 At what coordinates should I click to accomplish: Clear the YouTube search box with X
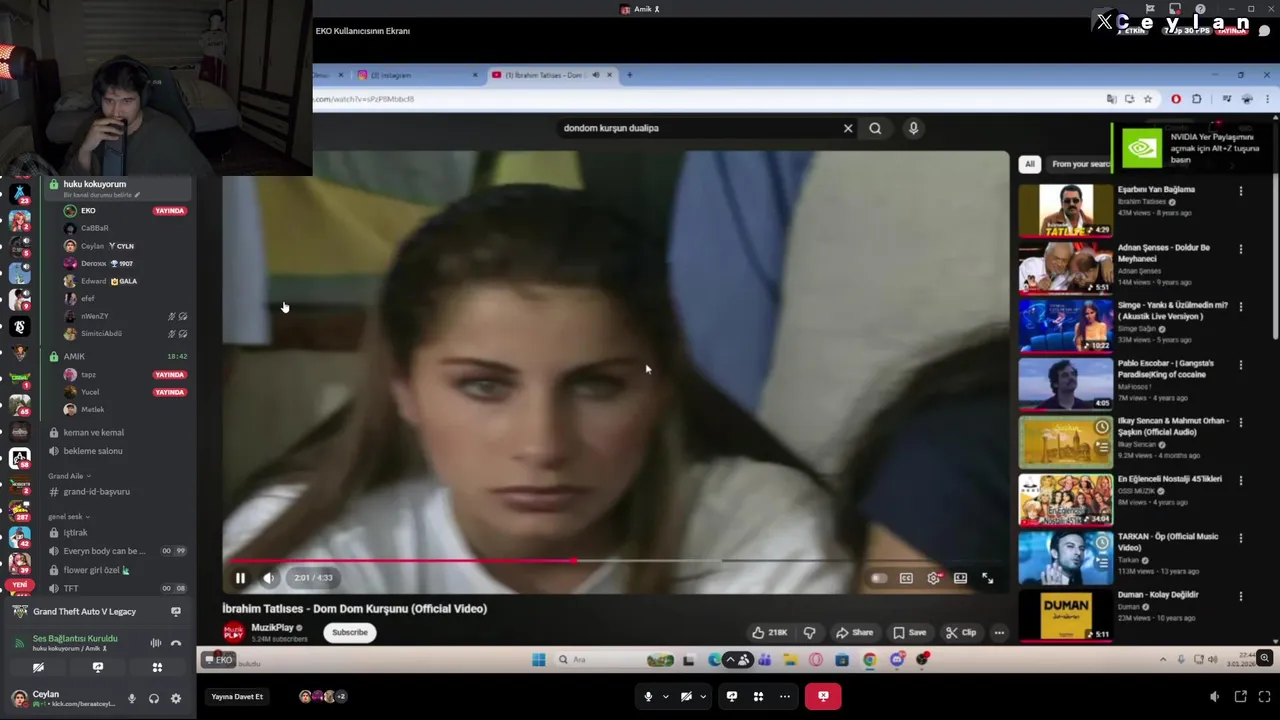coord(848,128)
